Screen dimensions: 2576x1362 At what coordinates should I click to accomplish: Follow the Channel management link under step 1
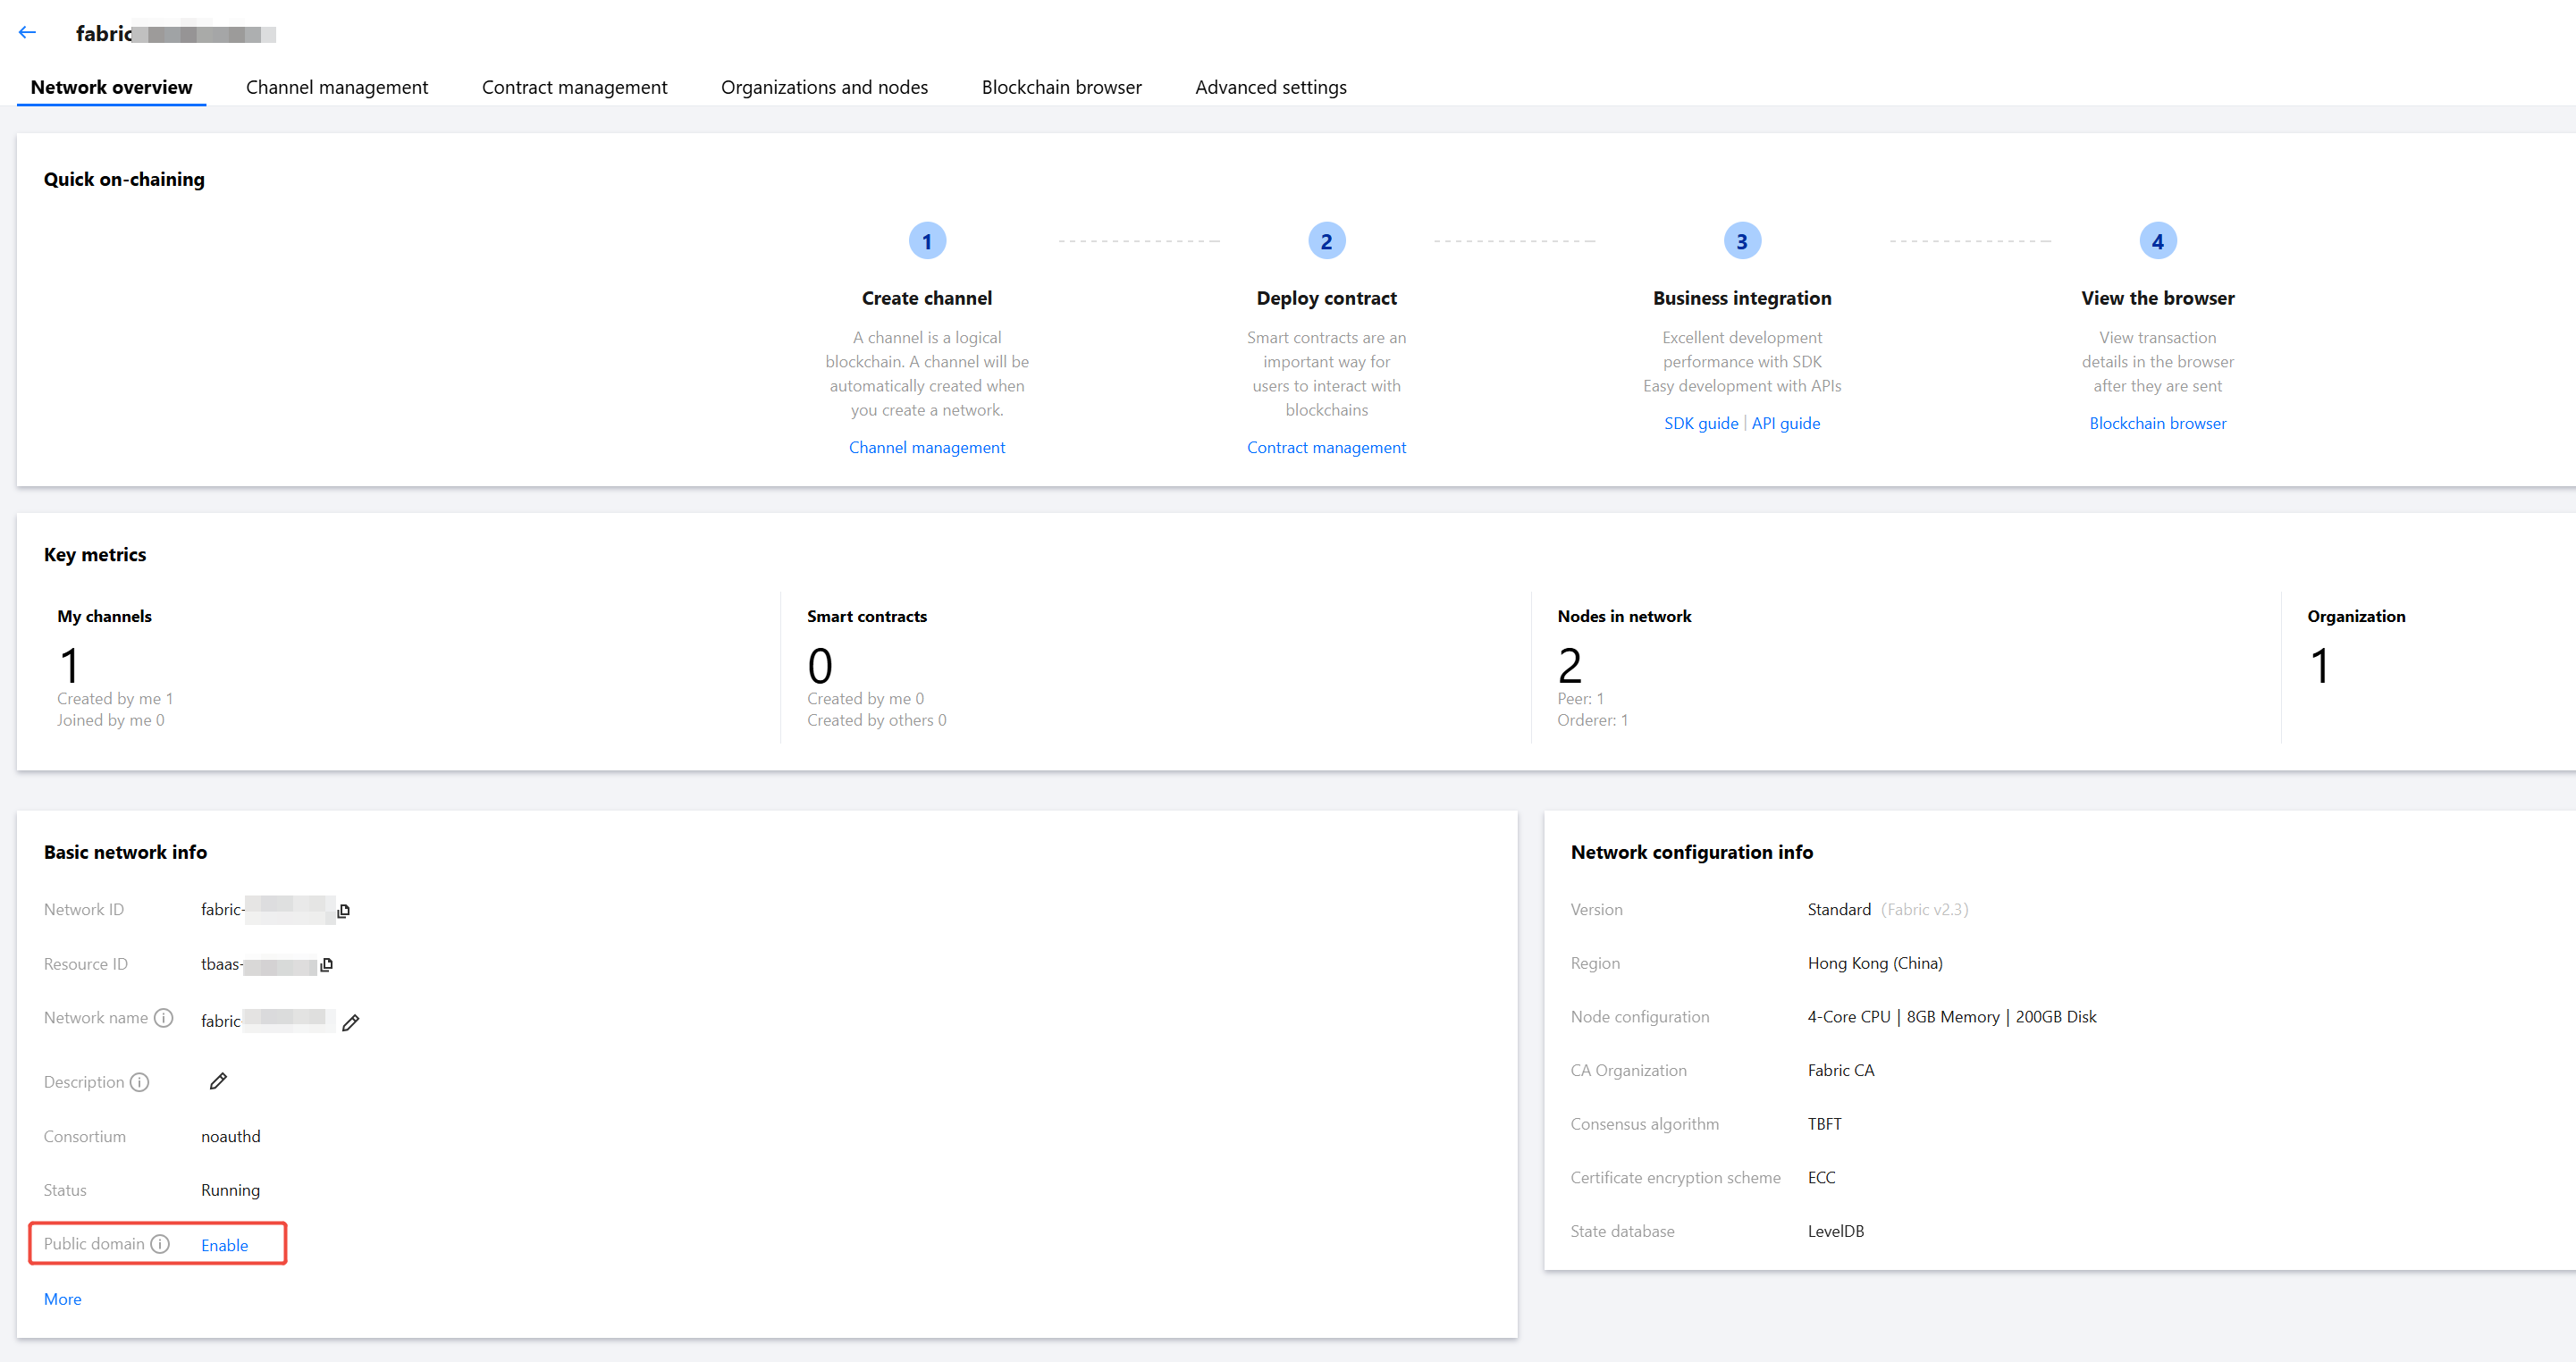[926, 447]
